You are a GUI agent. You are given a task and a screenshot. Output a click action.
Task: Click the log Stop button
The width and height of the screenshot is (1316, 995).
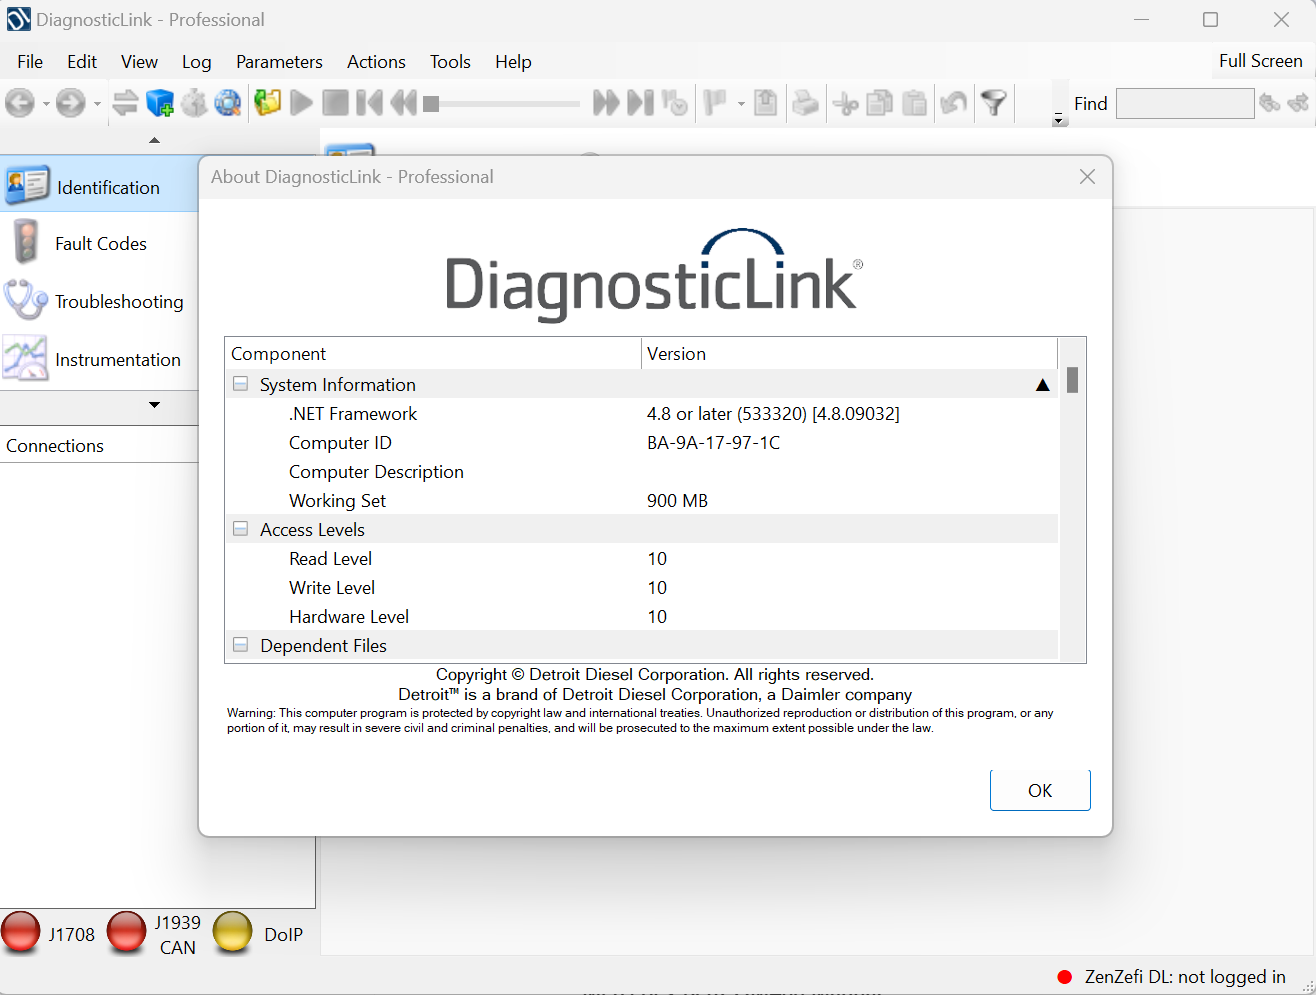336,102
